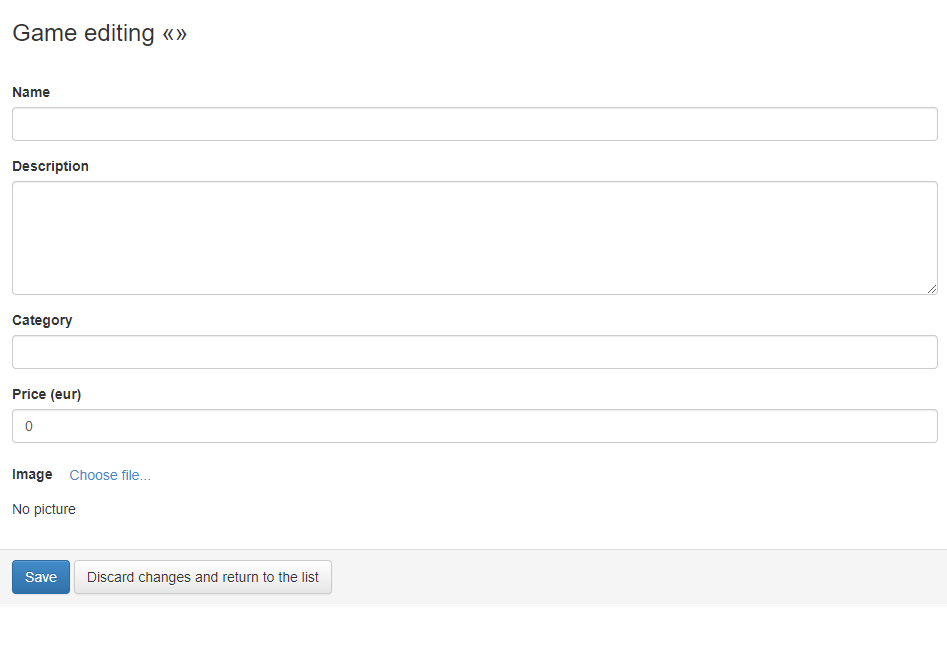The width and height of the screenshot is (947, 662).
Task: Click the Image label
Action: tap(32, 475)
